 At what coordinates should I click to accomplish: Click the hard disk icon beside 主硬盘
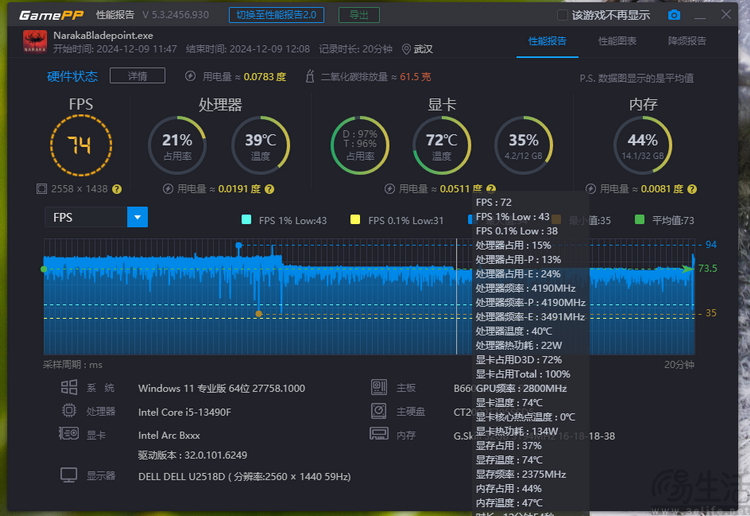(x=378, y=411)
